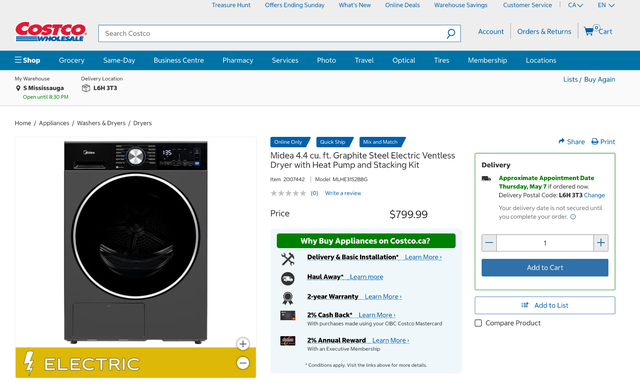
Task: Open the Grocery menu
Action: point(71,60)
